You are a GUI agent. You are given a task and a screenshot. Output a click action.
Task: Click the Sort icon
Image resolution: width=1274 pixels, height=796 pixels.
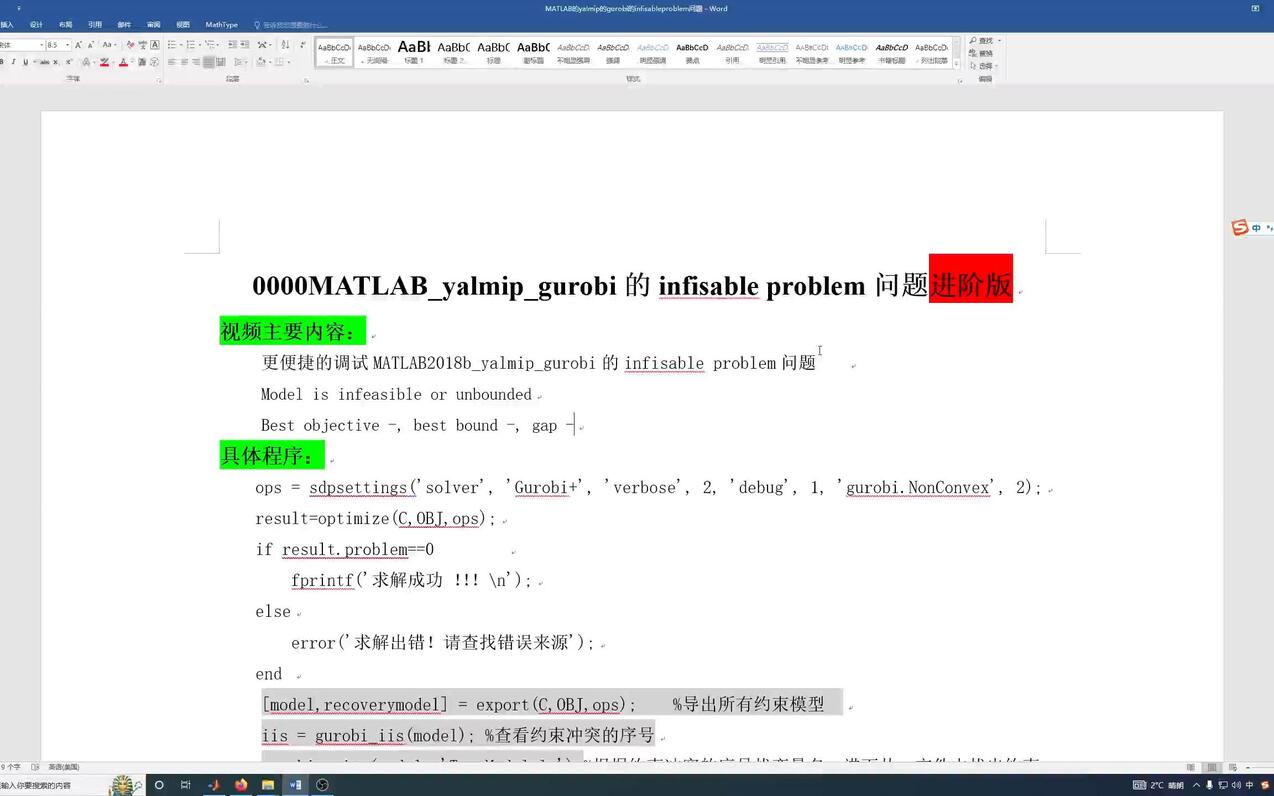[285, 45]
